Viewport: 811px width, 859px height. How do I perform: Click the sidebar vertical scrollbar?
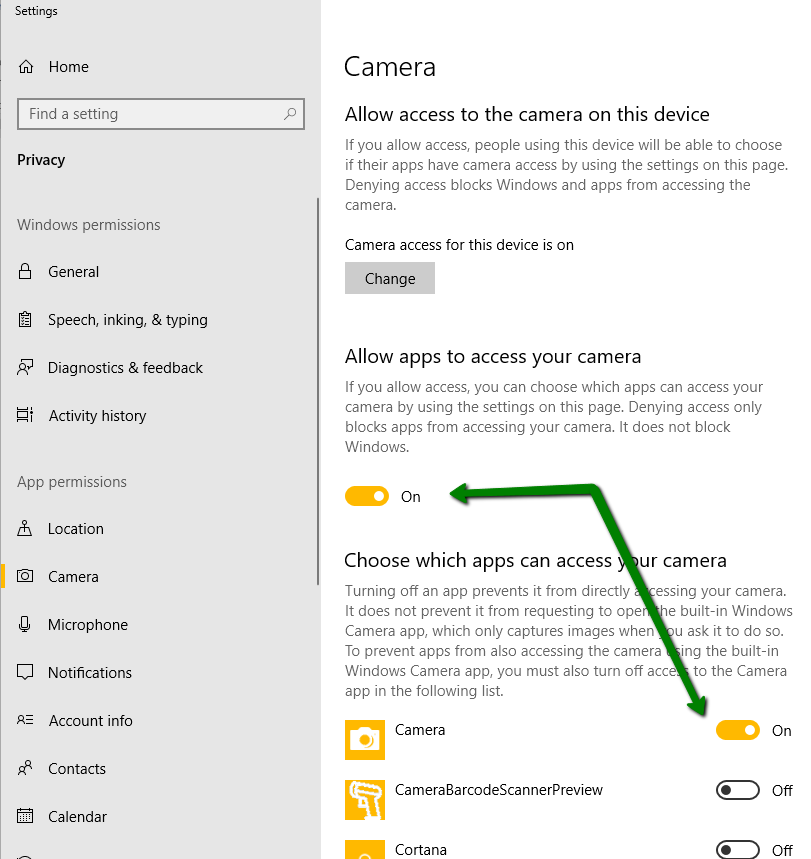pyautogui.click(x=318, y=391)
